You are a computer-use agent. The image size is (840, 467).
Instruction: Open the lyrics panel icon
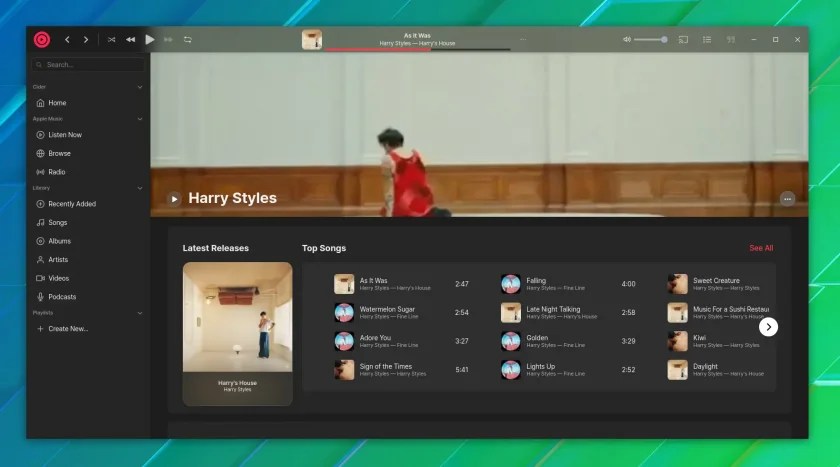click(731, 40)
